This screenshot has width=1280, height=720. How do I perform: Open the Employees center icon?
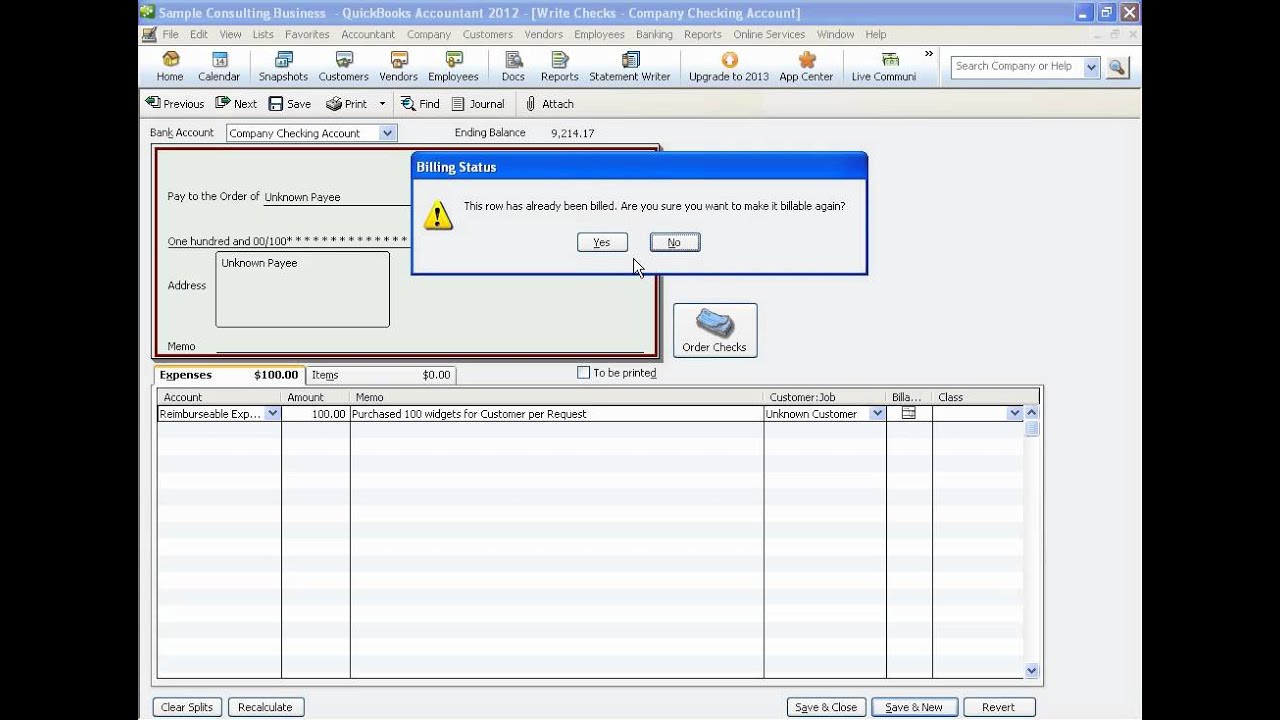[453, 66]
